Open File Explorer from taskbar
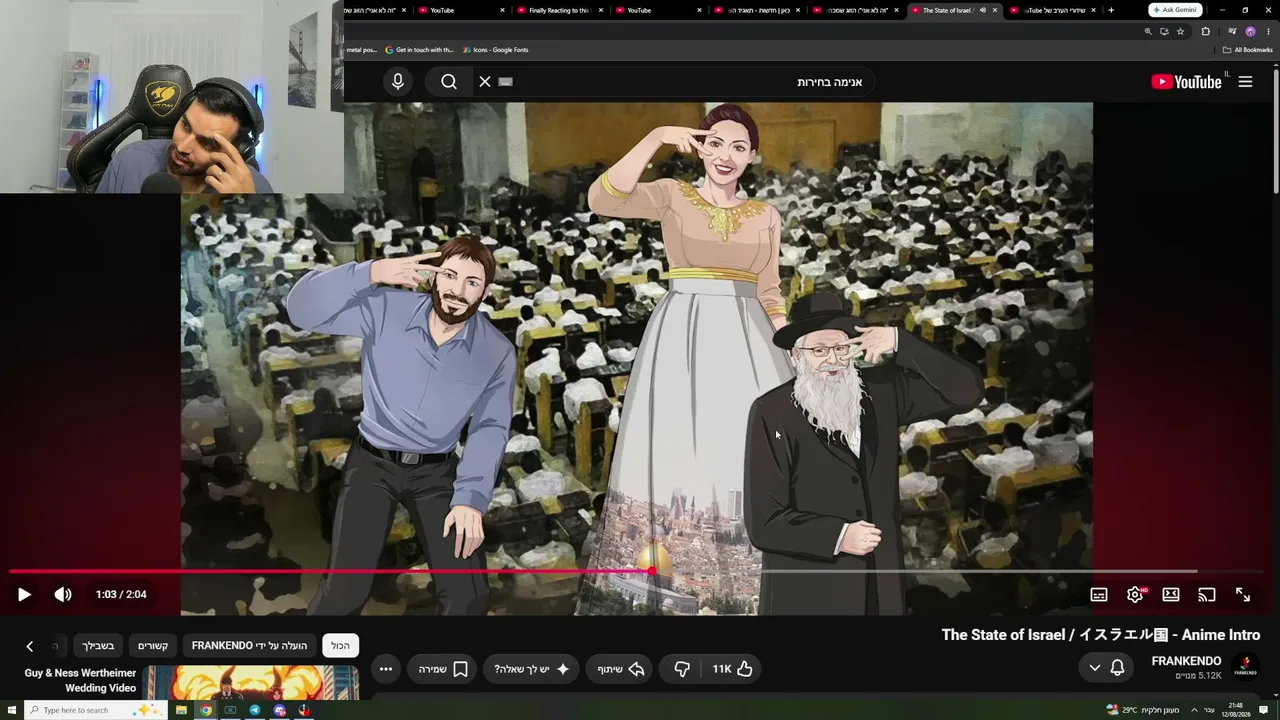Screen dimensions: 1280x720 (x=181, y=710)
